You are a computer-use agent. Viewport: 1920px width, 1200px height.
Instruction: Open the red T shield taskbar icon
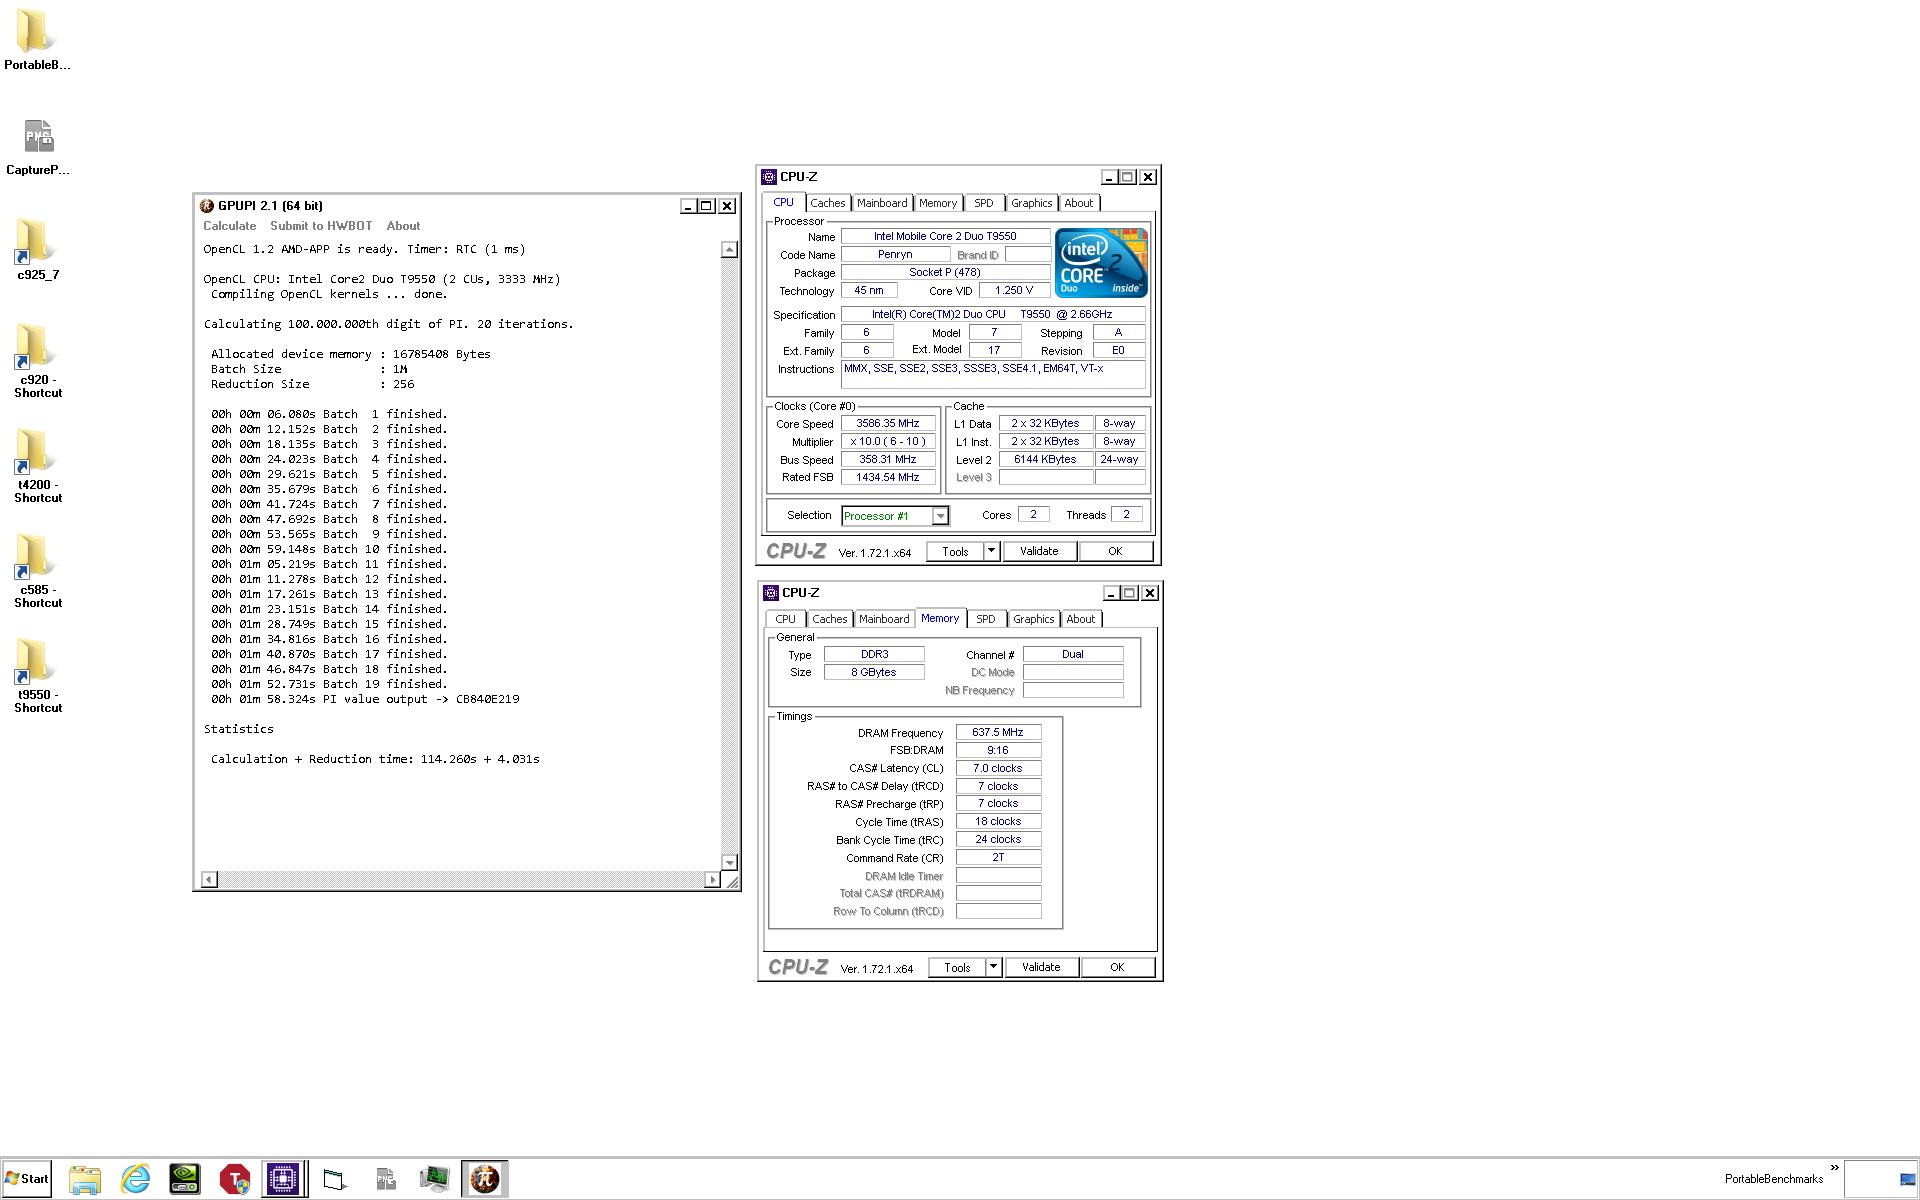(x=234, y=1179)
